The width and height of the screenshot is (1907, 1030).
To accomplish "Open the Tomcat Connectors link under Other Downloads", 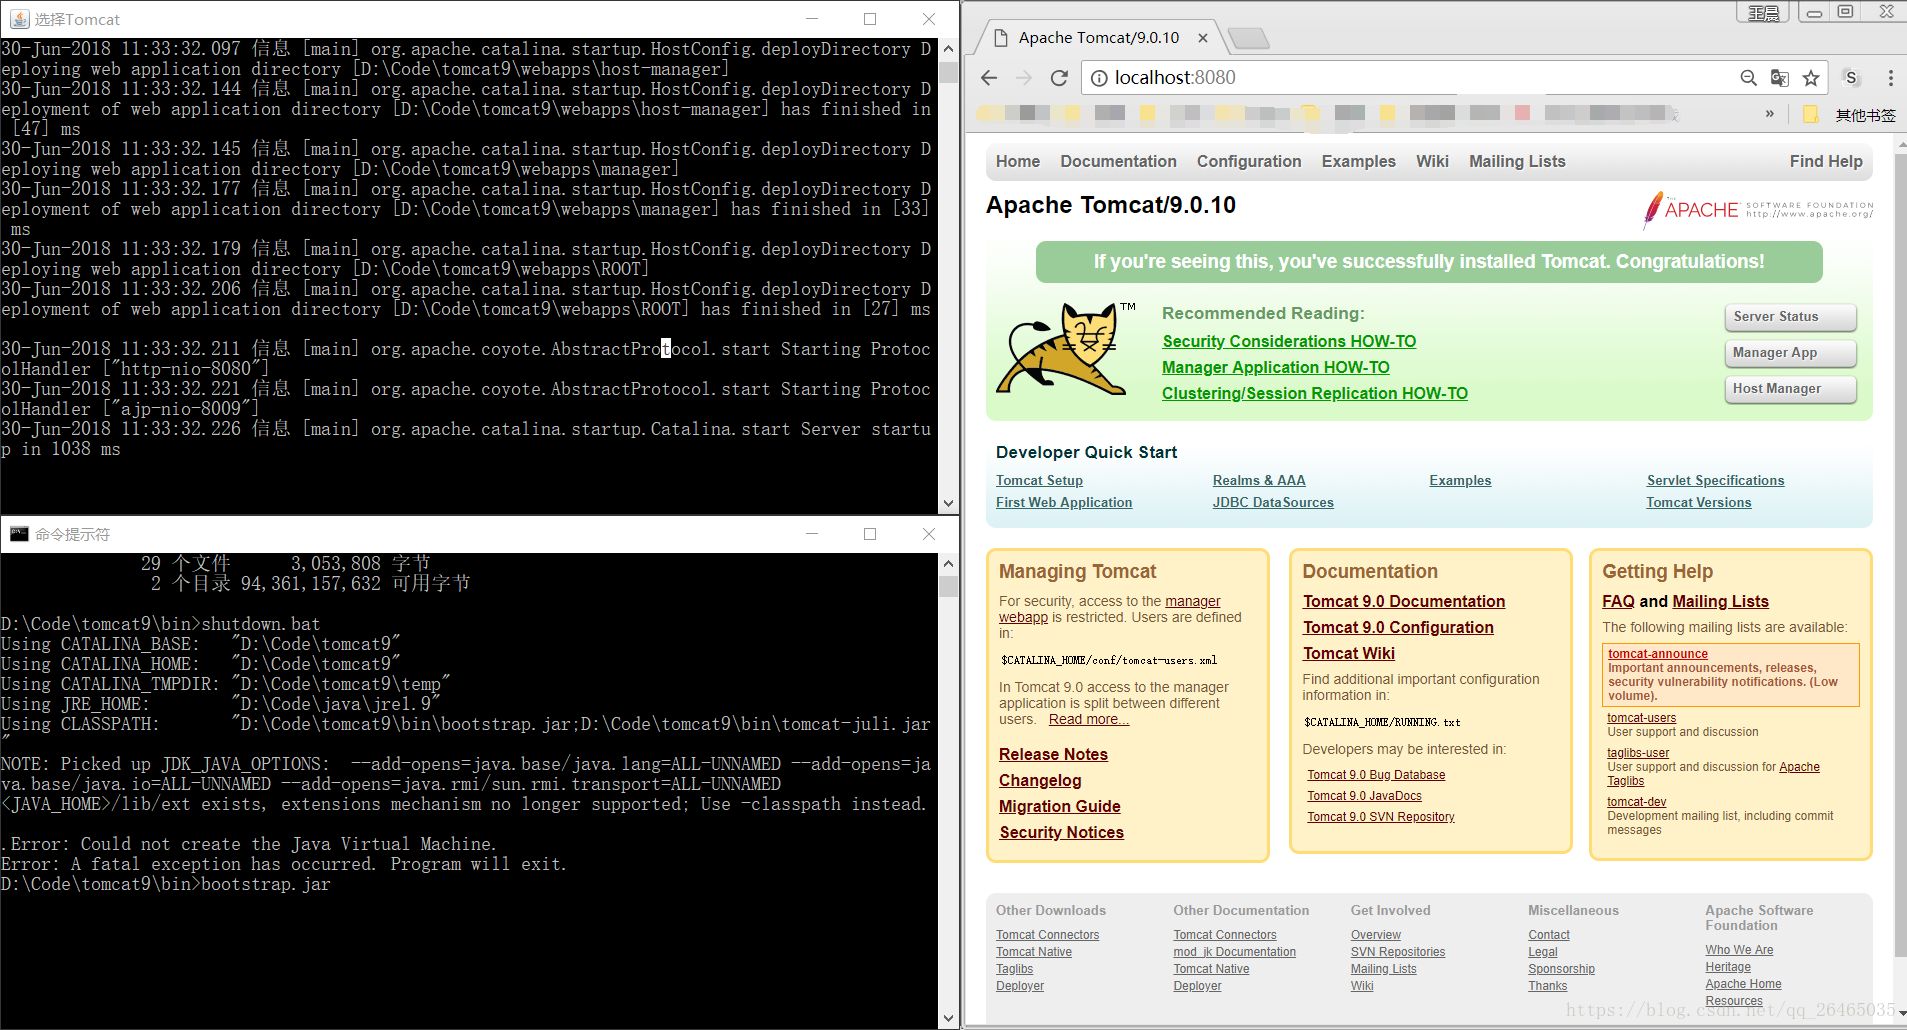I will [x=1047, y=935].
